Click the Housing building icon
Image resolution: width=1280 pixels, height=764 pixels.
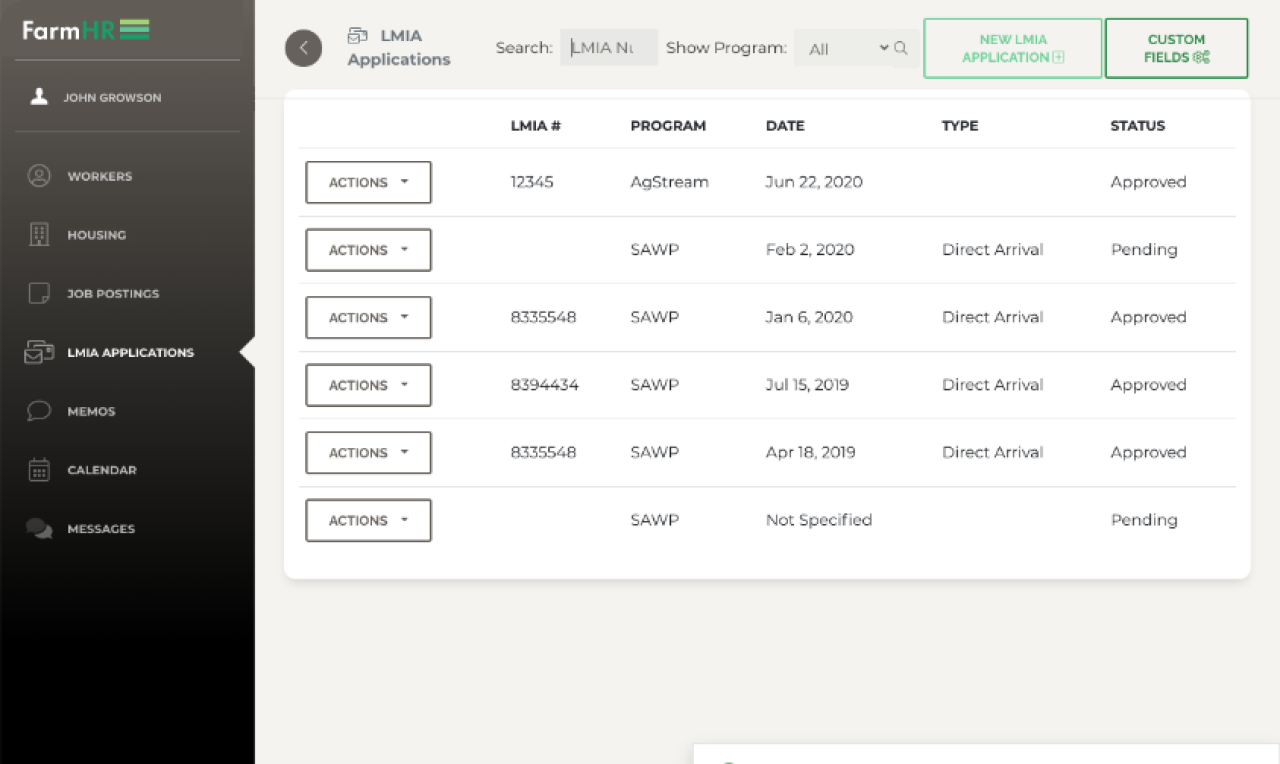(39, 235)
